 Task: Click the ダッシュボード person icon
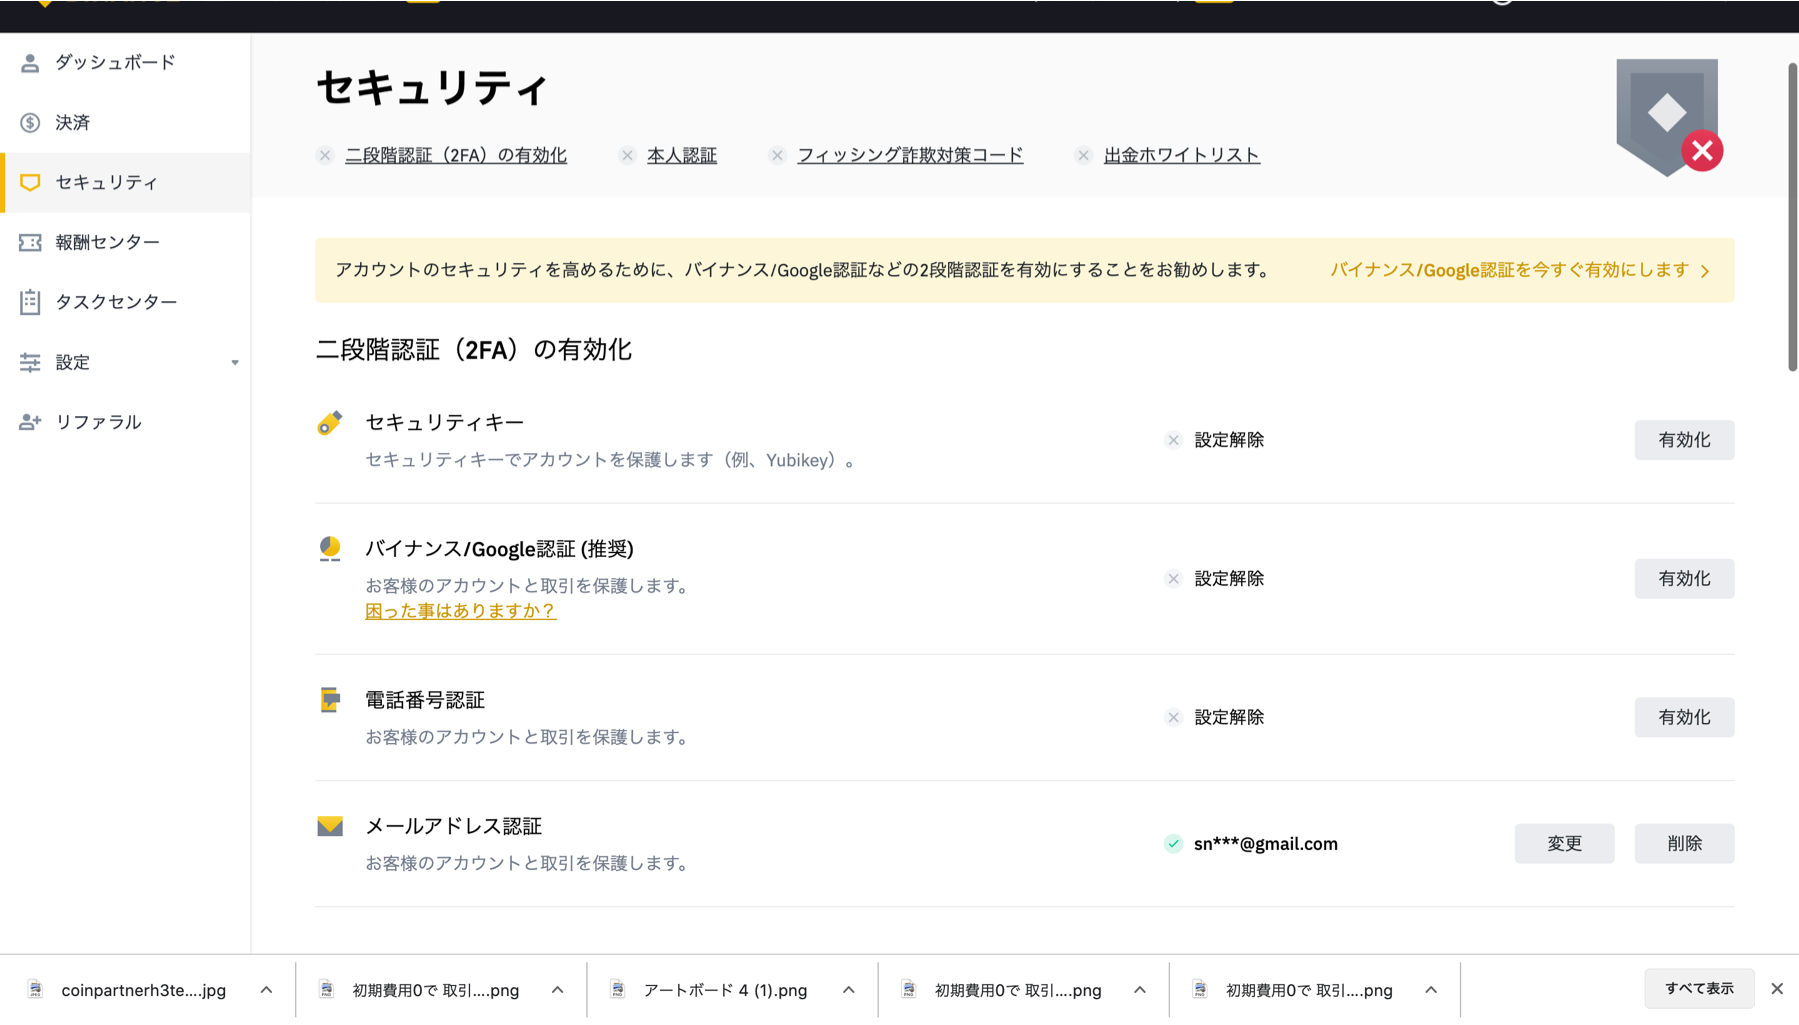(x=30, y=63)
